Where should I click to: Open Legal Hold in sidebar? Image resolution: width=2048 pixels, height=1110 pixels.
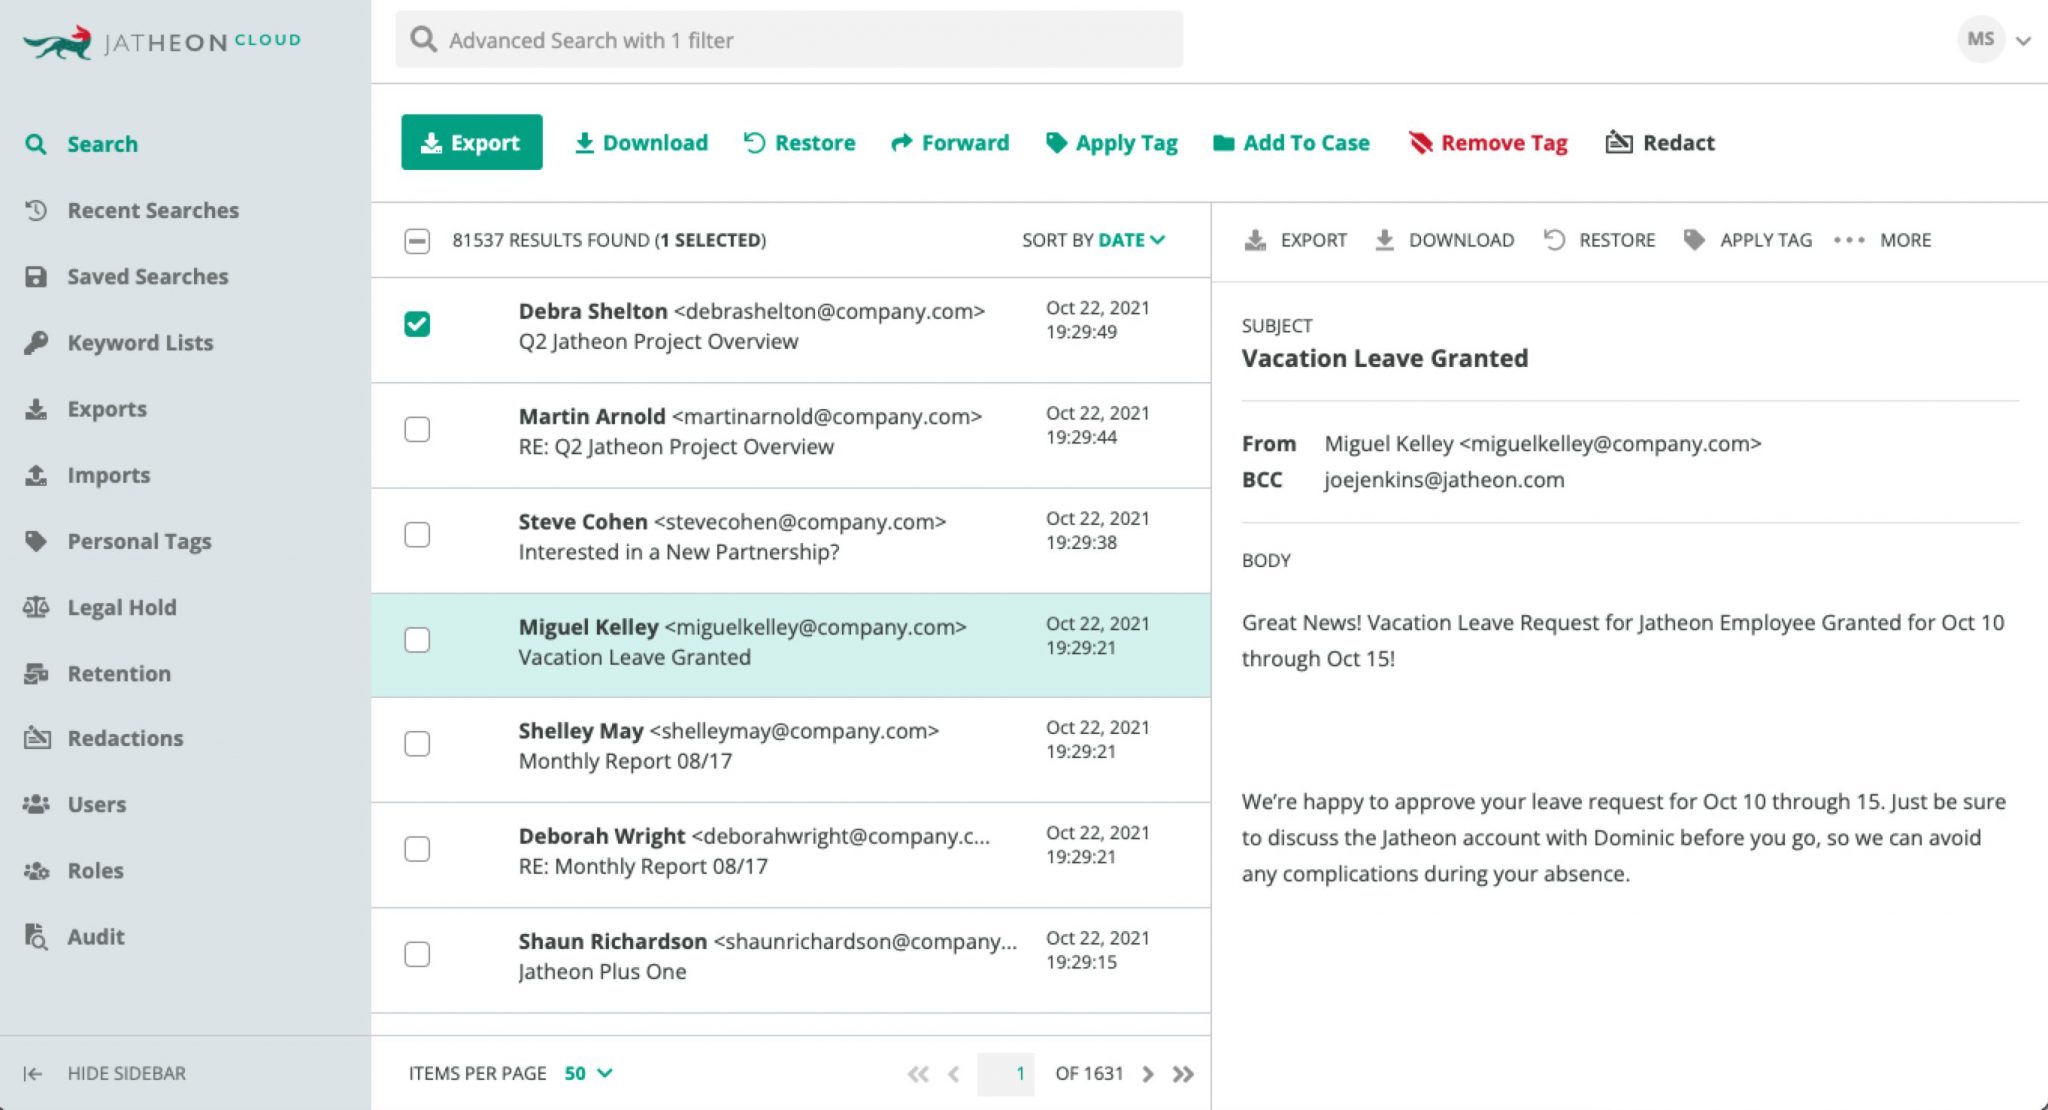point(122,607)
